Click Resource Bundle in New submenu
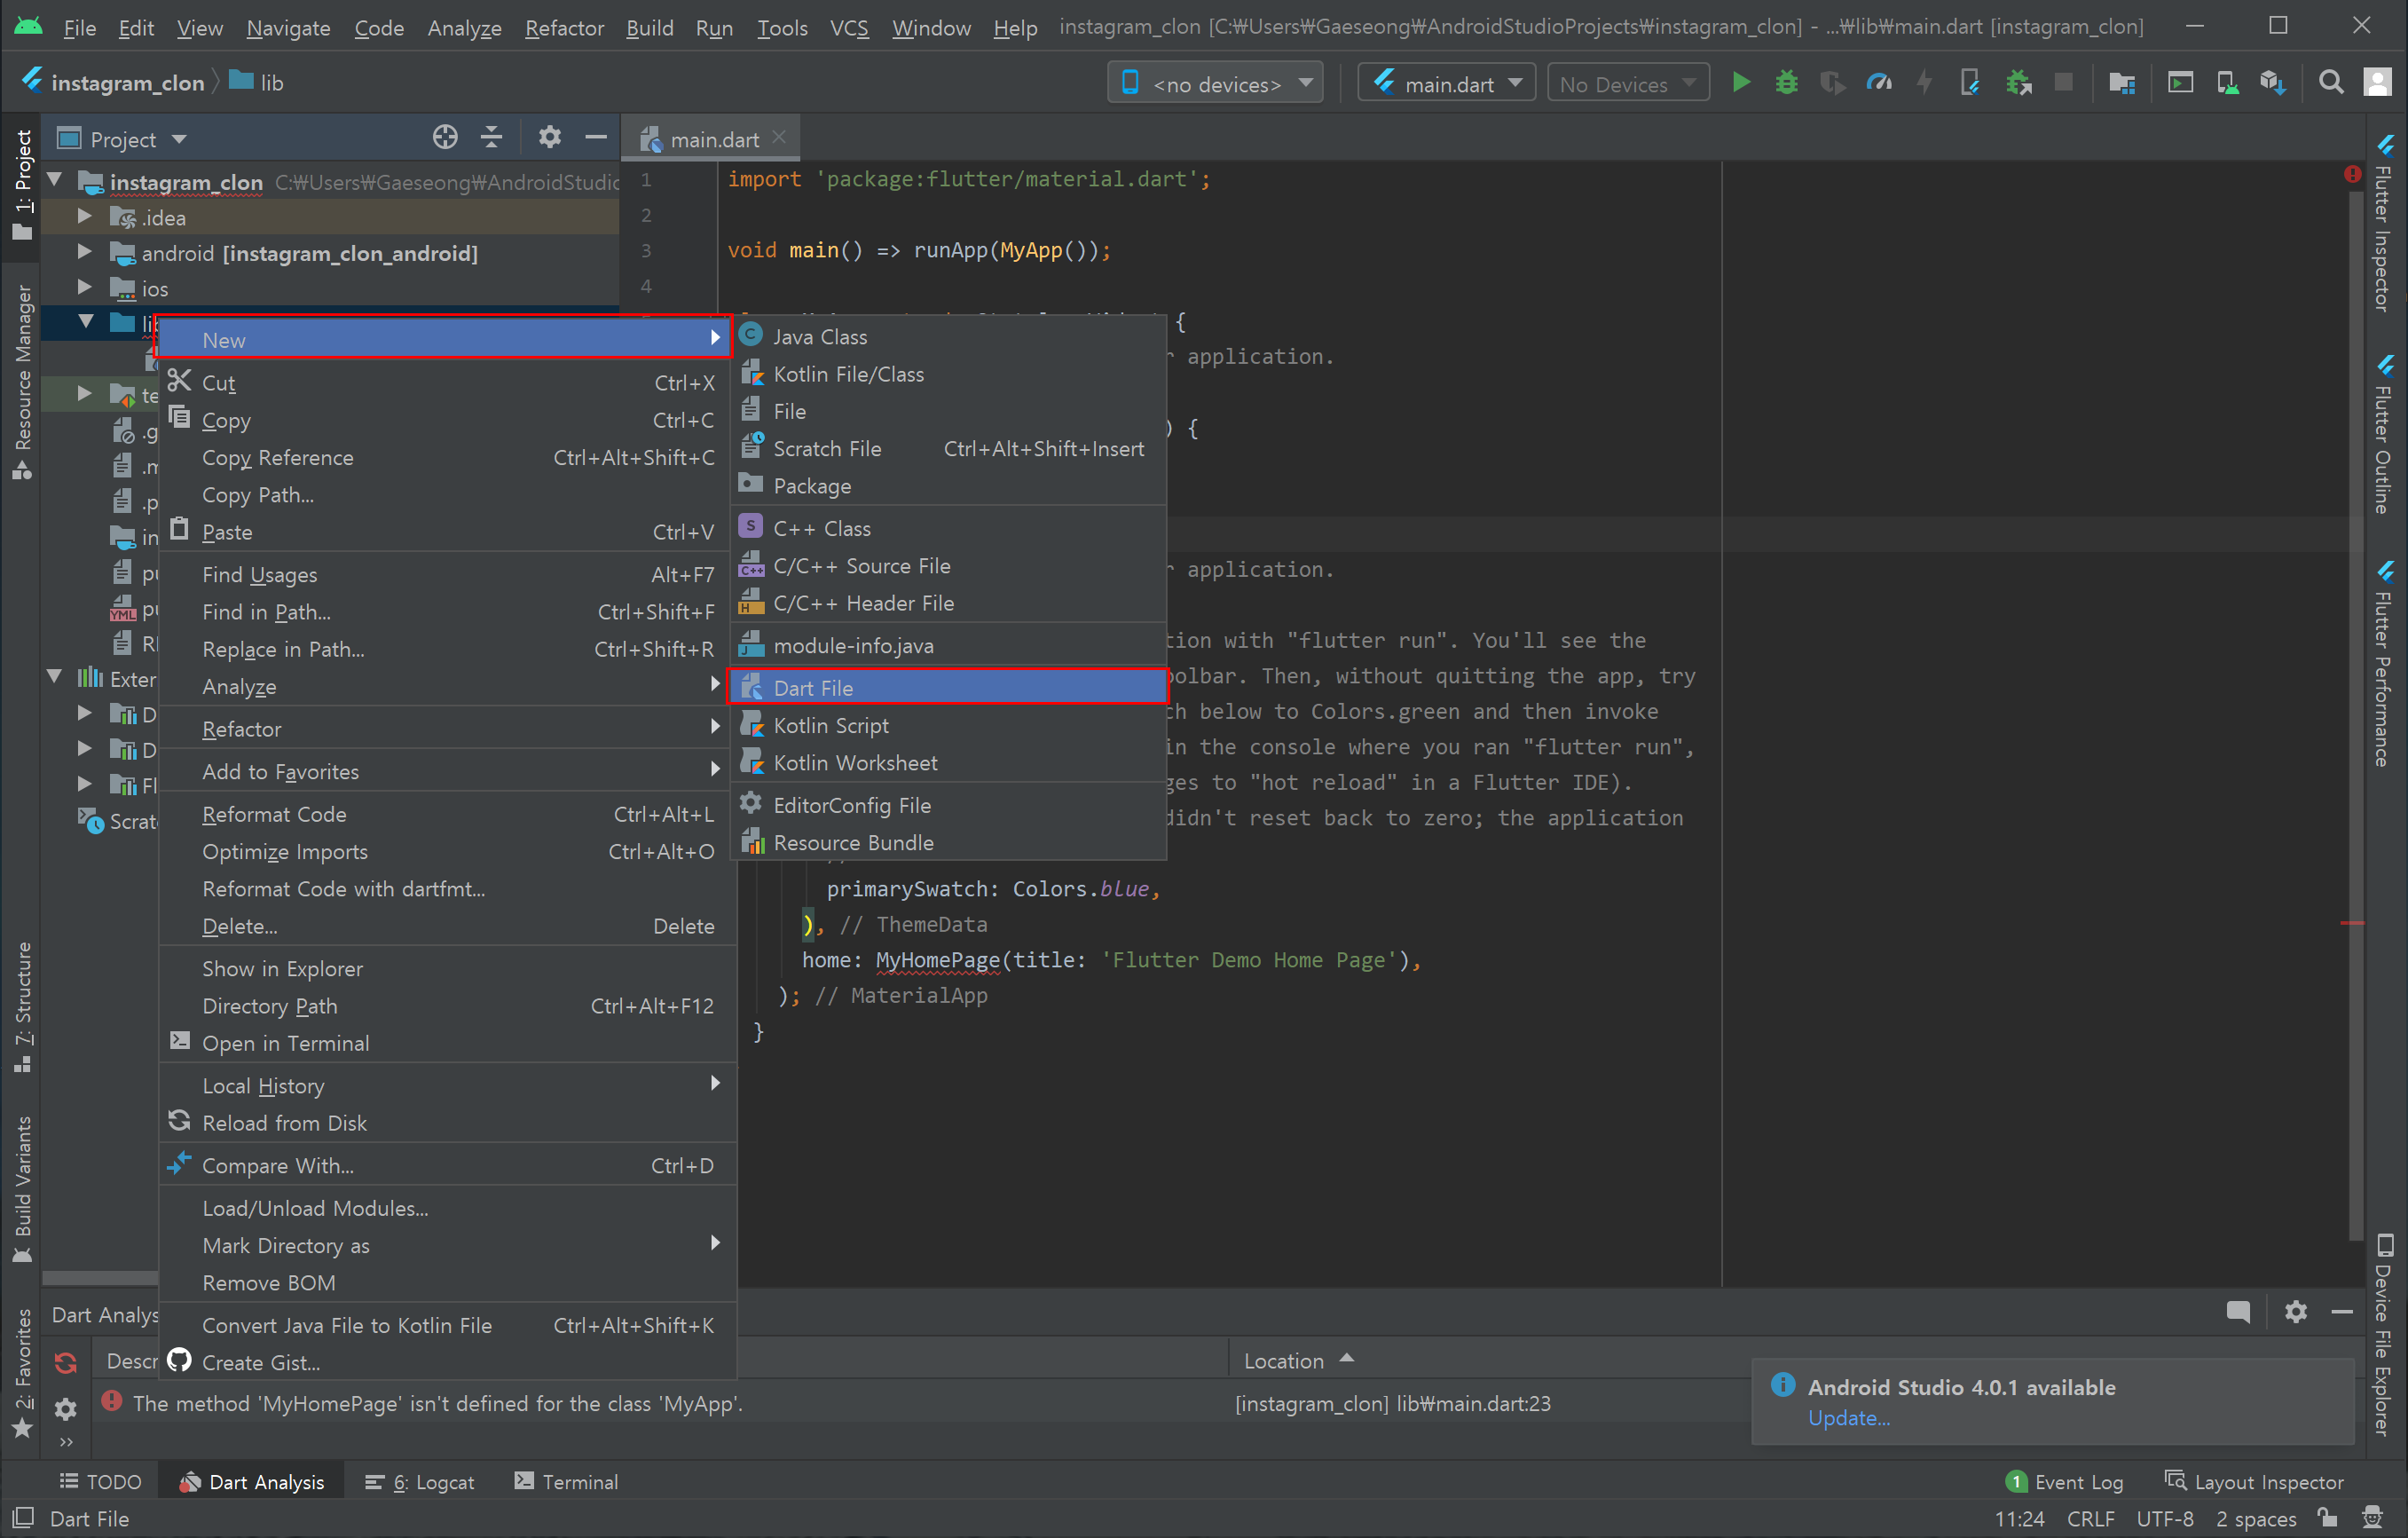 coord(949,843)
